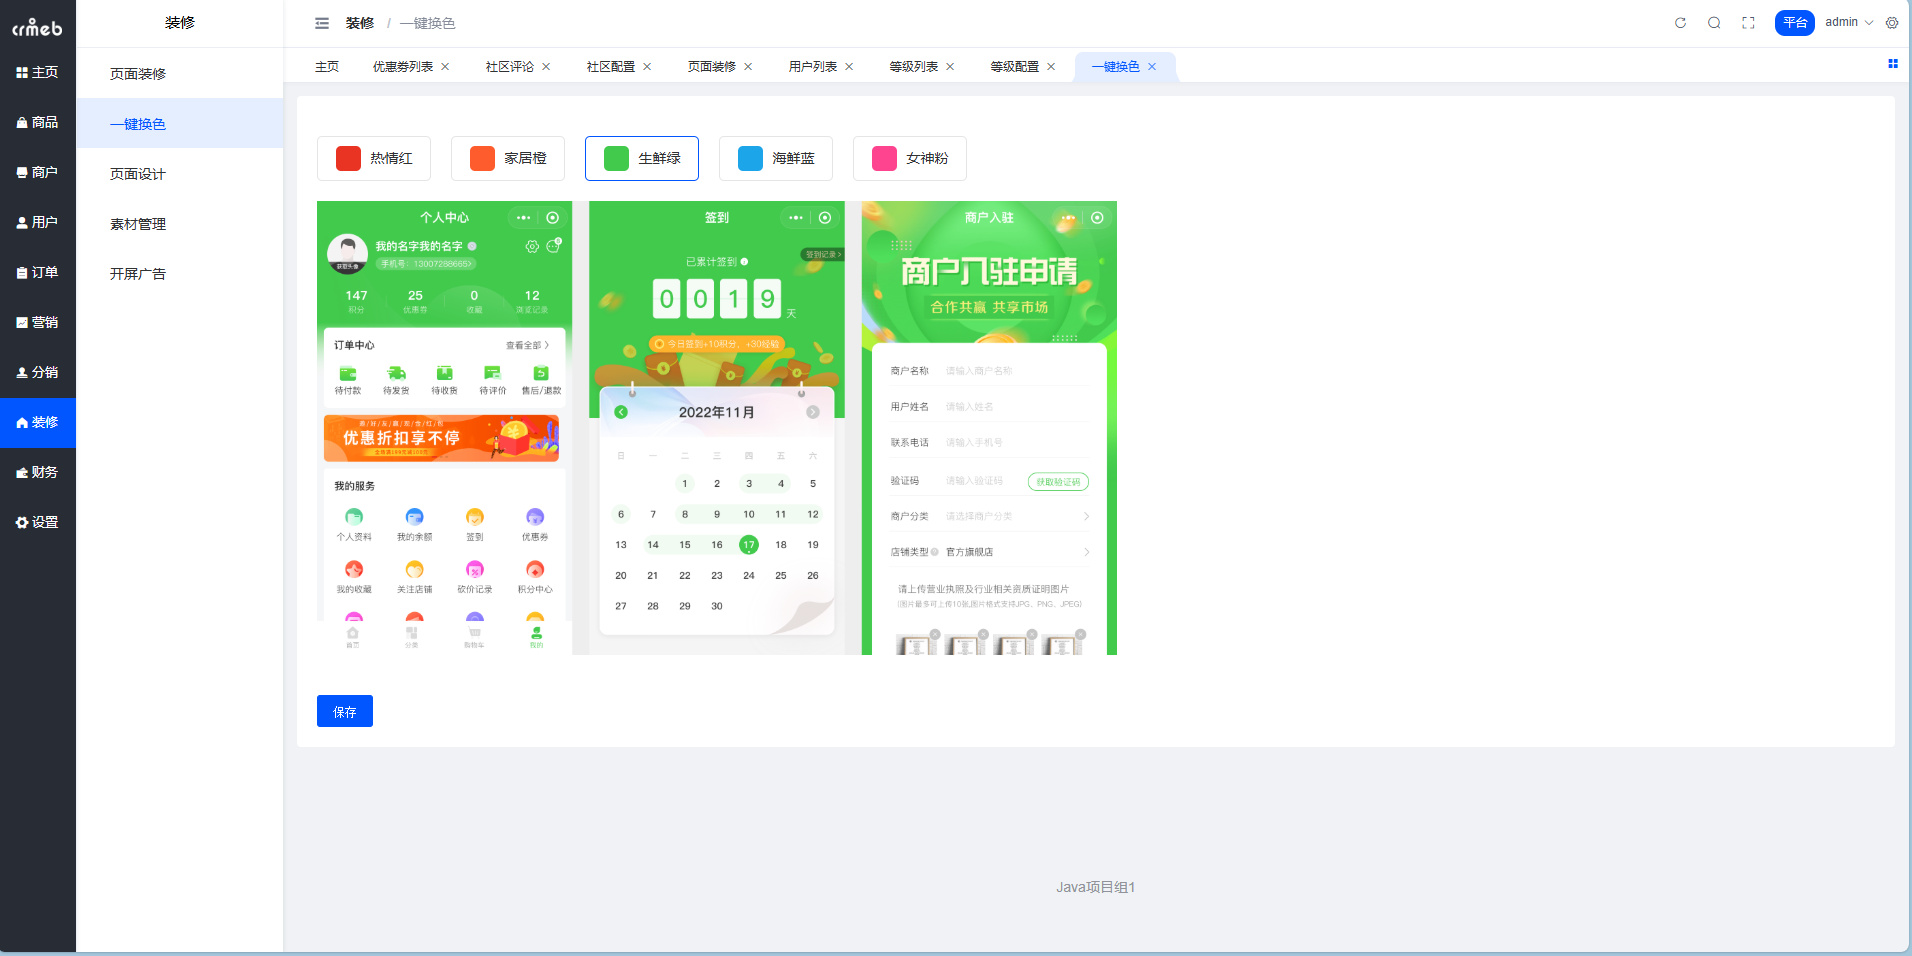Collapse sidebar with the hamburger icon
1912x956 pixels.
[322, 23]
